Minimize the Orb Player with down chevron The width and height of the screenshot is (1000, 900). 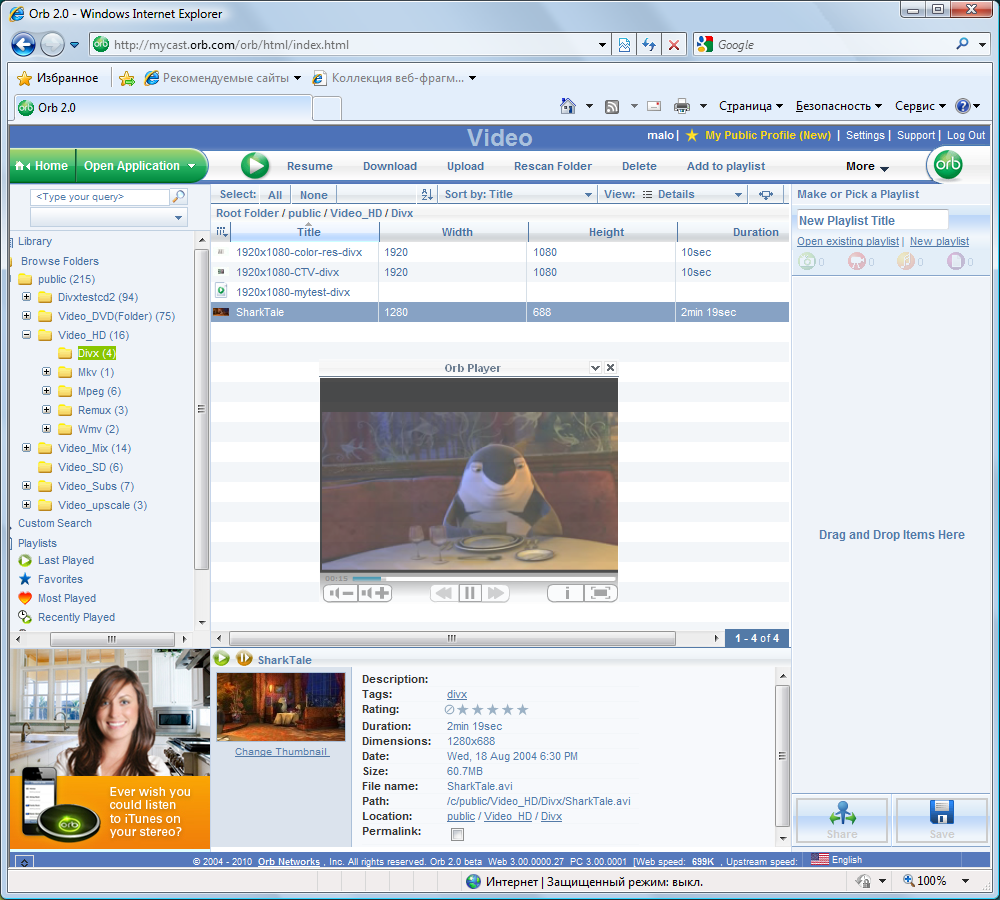click(596, 367)
